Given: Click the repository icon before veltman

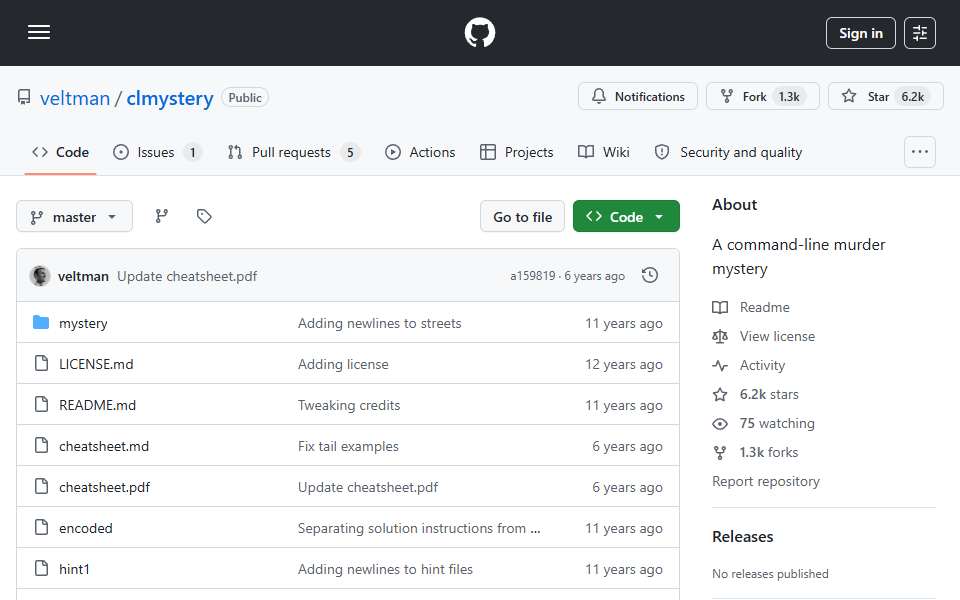Looking at the screenshot, I should click(24, 97).
